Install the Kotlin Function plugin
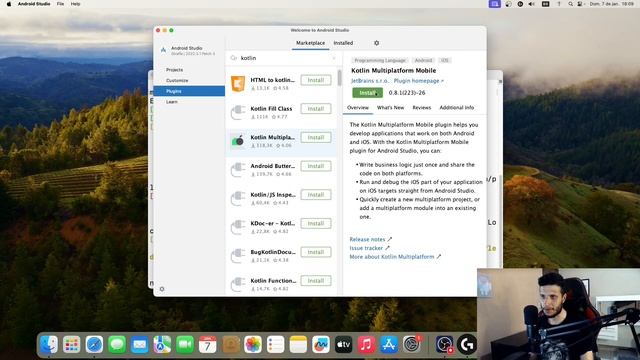 click(316, 281)
